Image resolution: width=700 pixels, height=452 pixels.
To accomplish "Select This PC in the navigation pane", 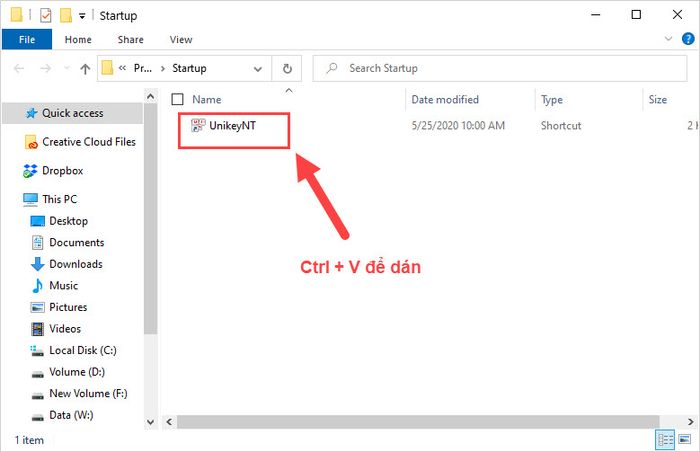I will 59,199.
